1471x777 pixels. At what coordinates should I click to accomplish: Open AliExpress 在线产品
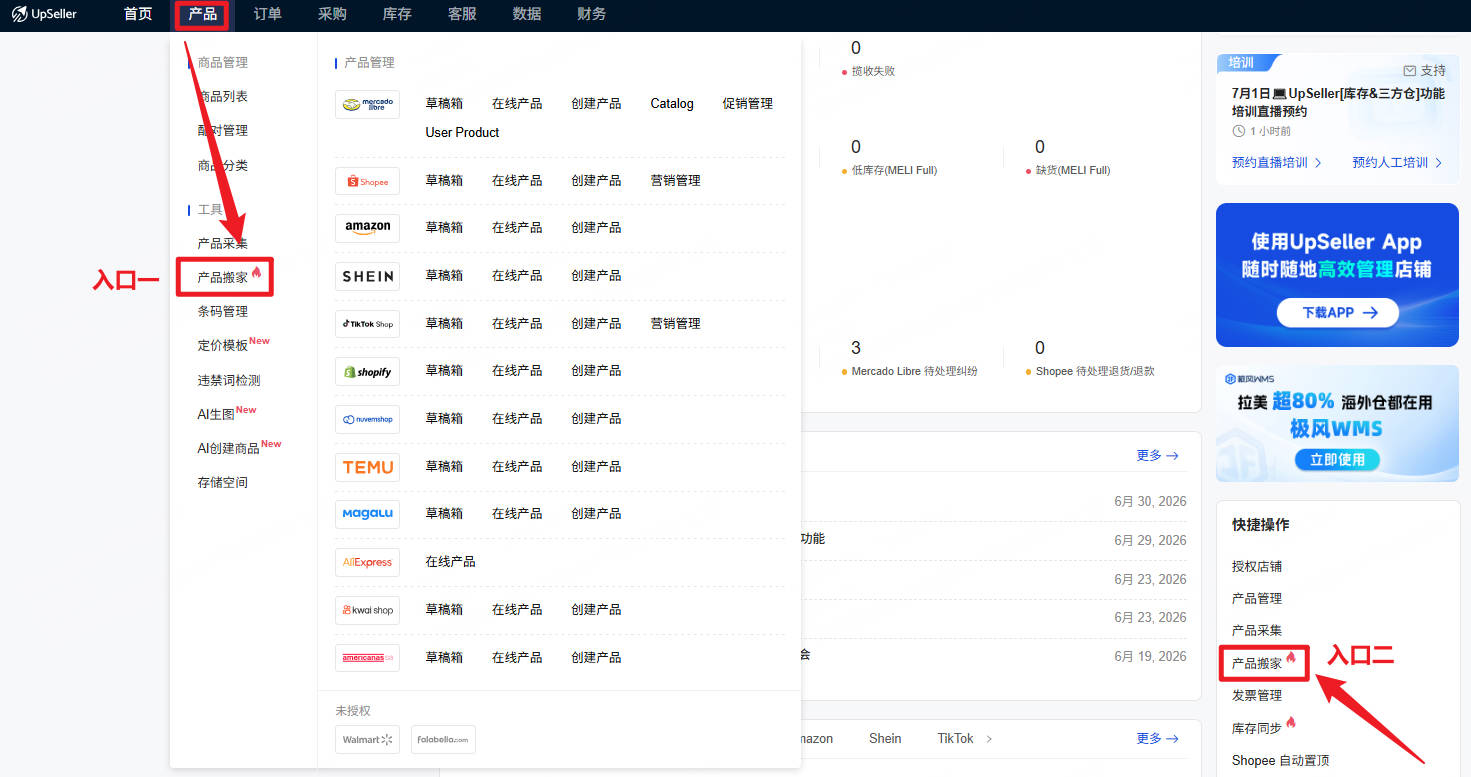[450, 561]
